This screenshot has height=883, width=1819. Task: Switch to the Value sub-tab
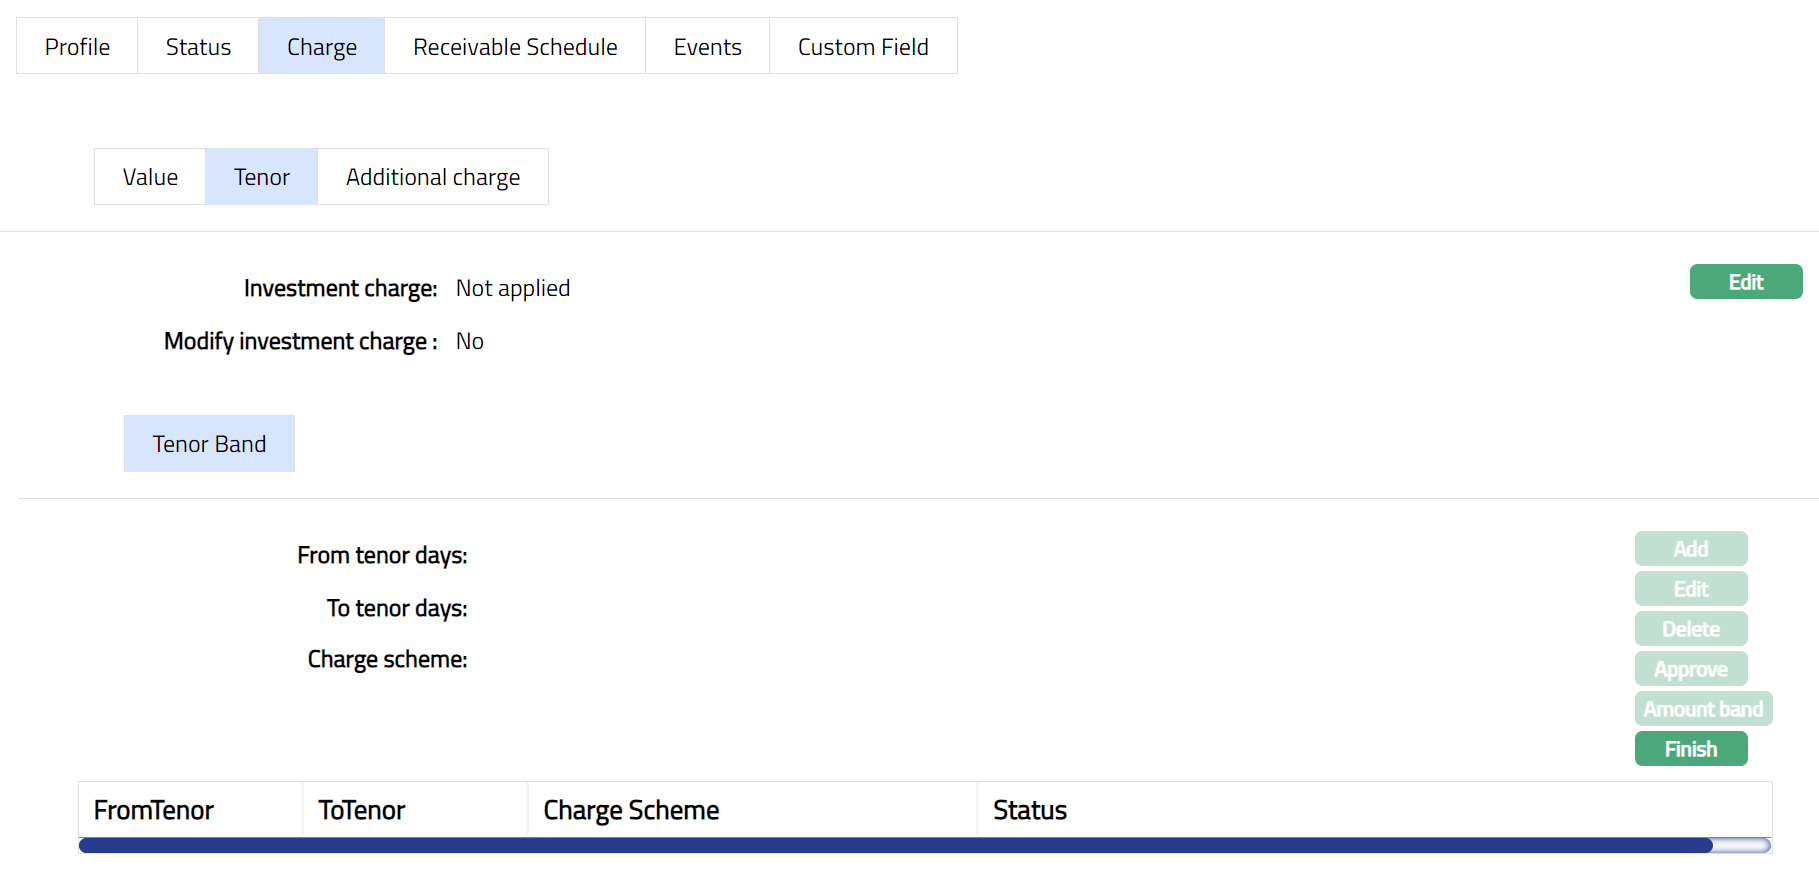(150, 177)
